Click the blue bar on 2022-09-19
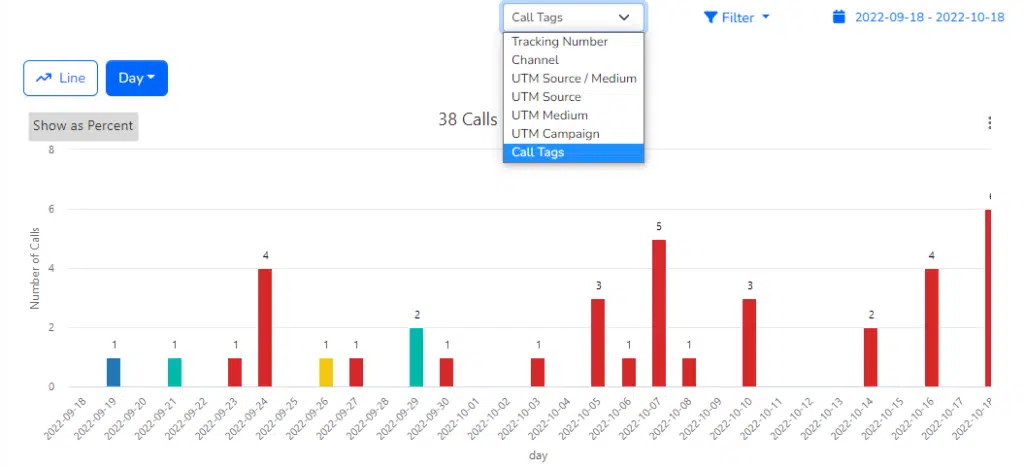Viewport: 1024px width, 467px height. [114, 372]
